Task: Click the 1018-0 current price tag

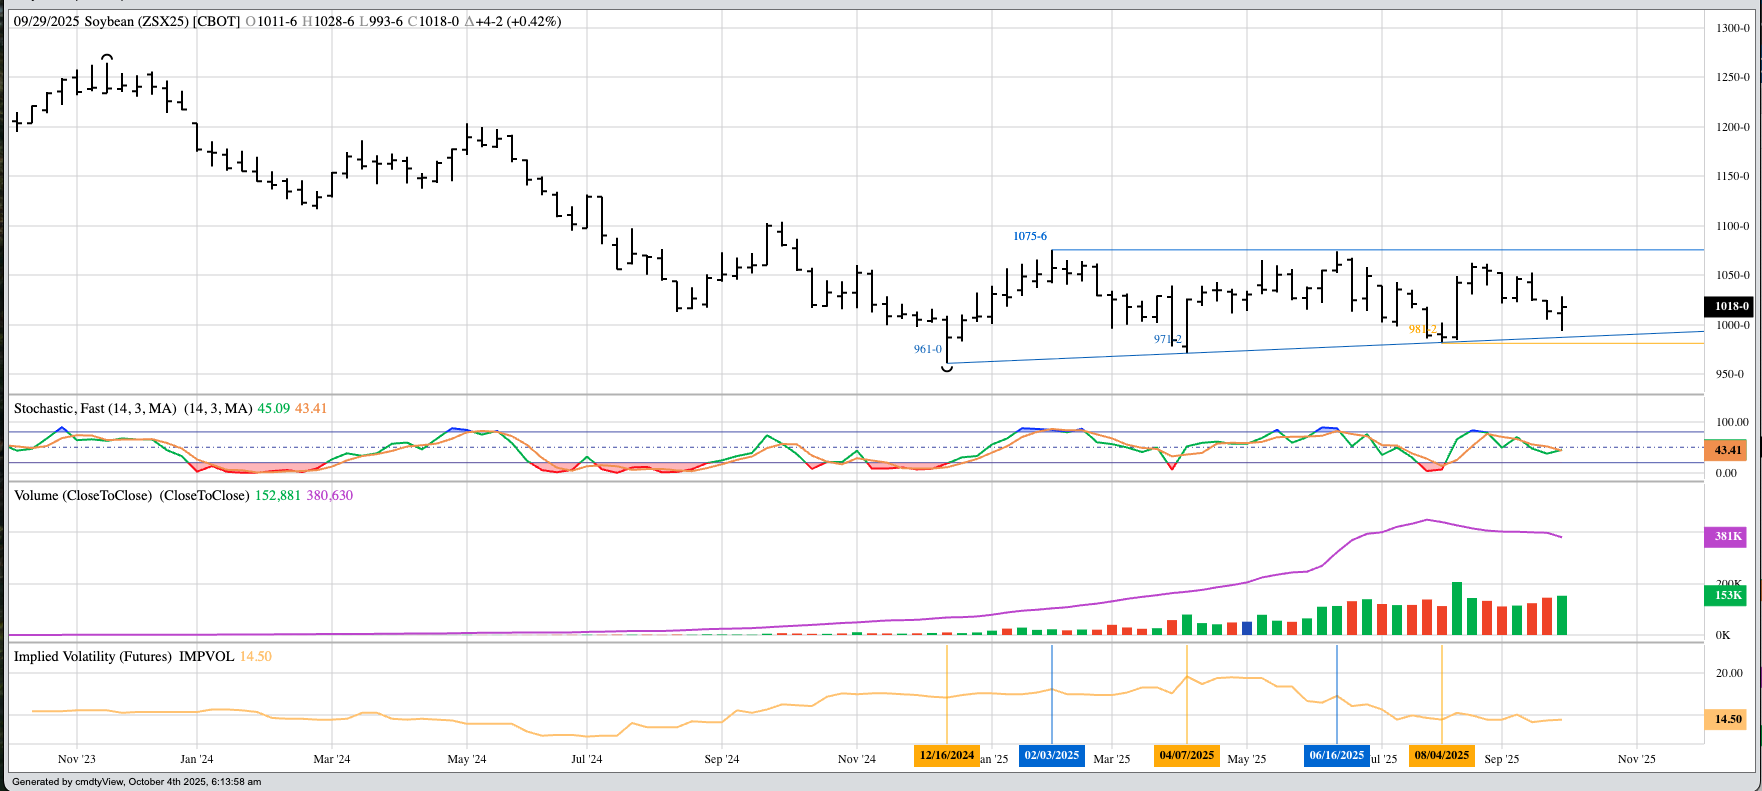Action: click(x=1730, y=307)
